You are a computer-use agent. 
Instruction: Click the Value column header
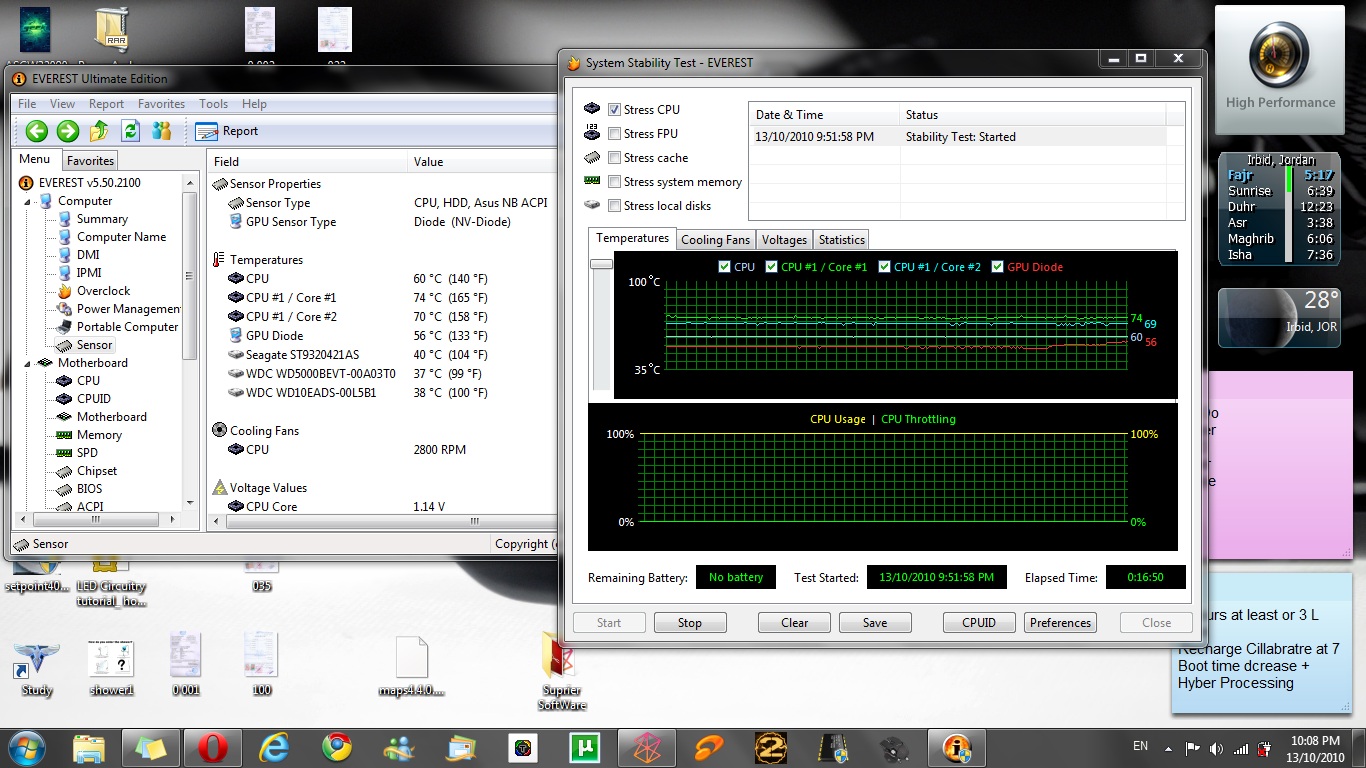pos(482,161)
